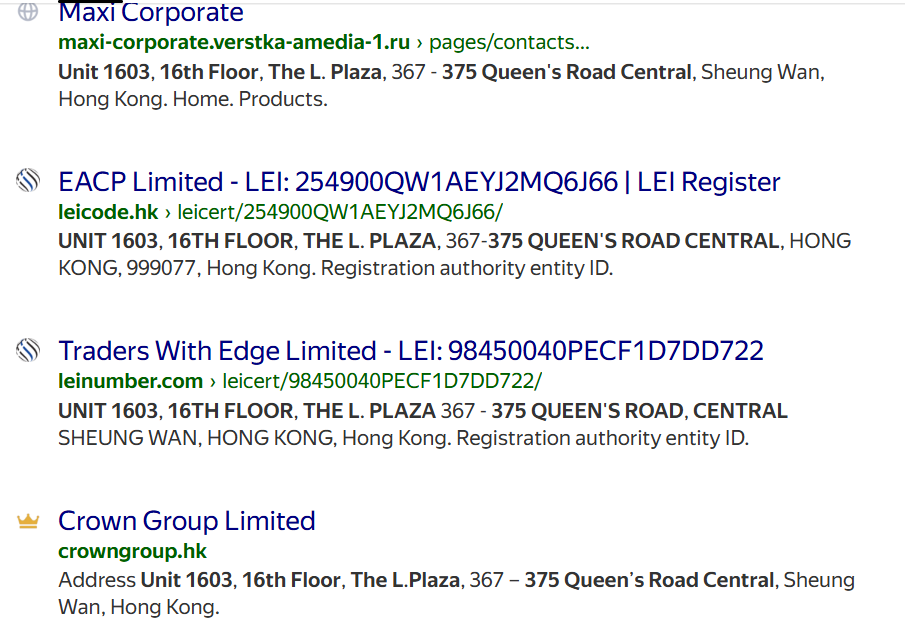Screen dimensions: 905x628
Task: Open the Maxi Corporate result title
Action: tap(151, 12)
